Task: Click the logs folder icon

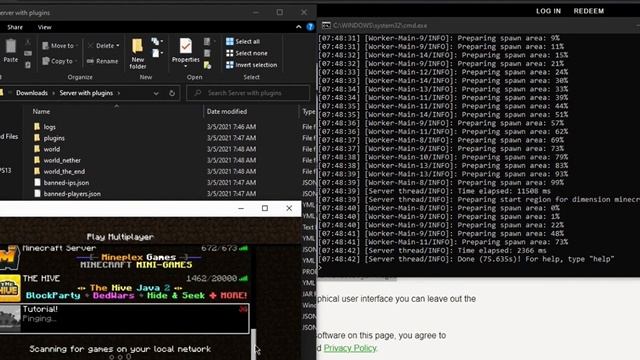Action: click(37, 127)
